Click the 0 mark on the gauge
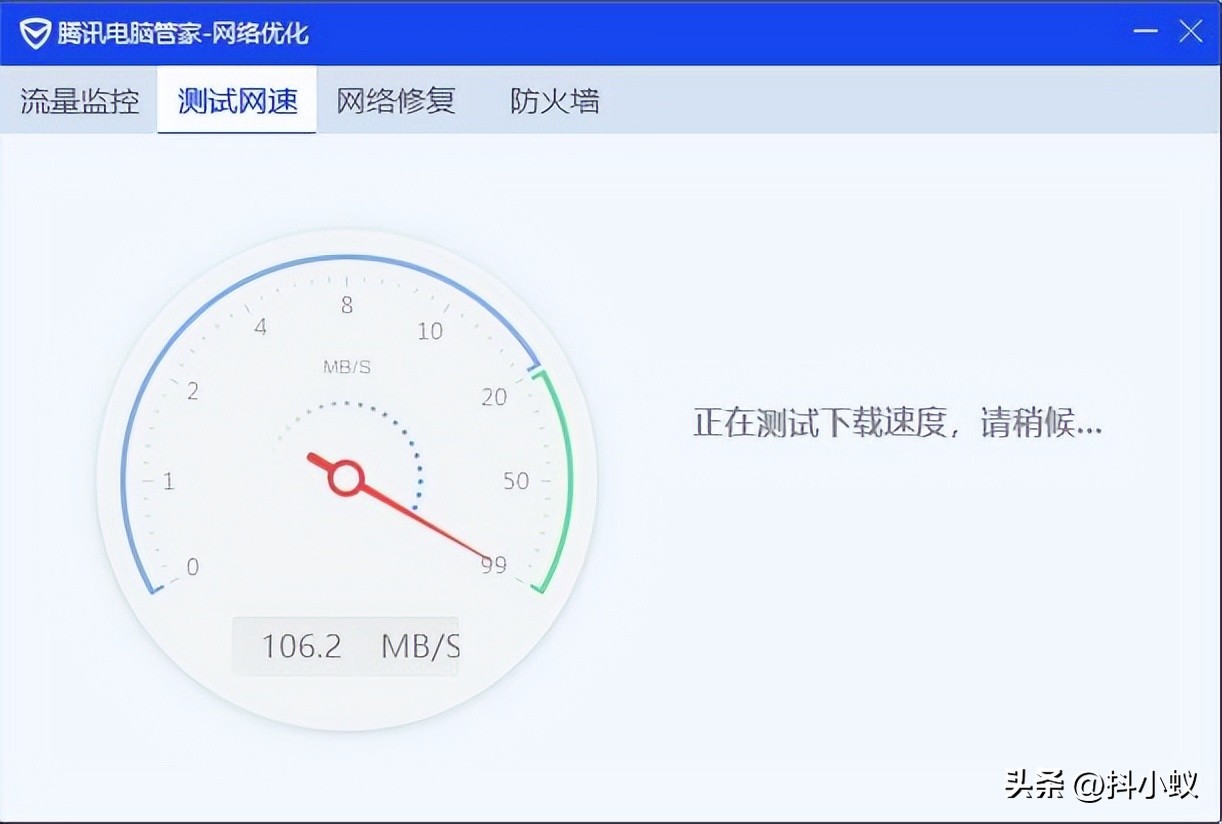 192,567
